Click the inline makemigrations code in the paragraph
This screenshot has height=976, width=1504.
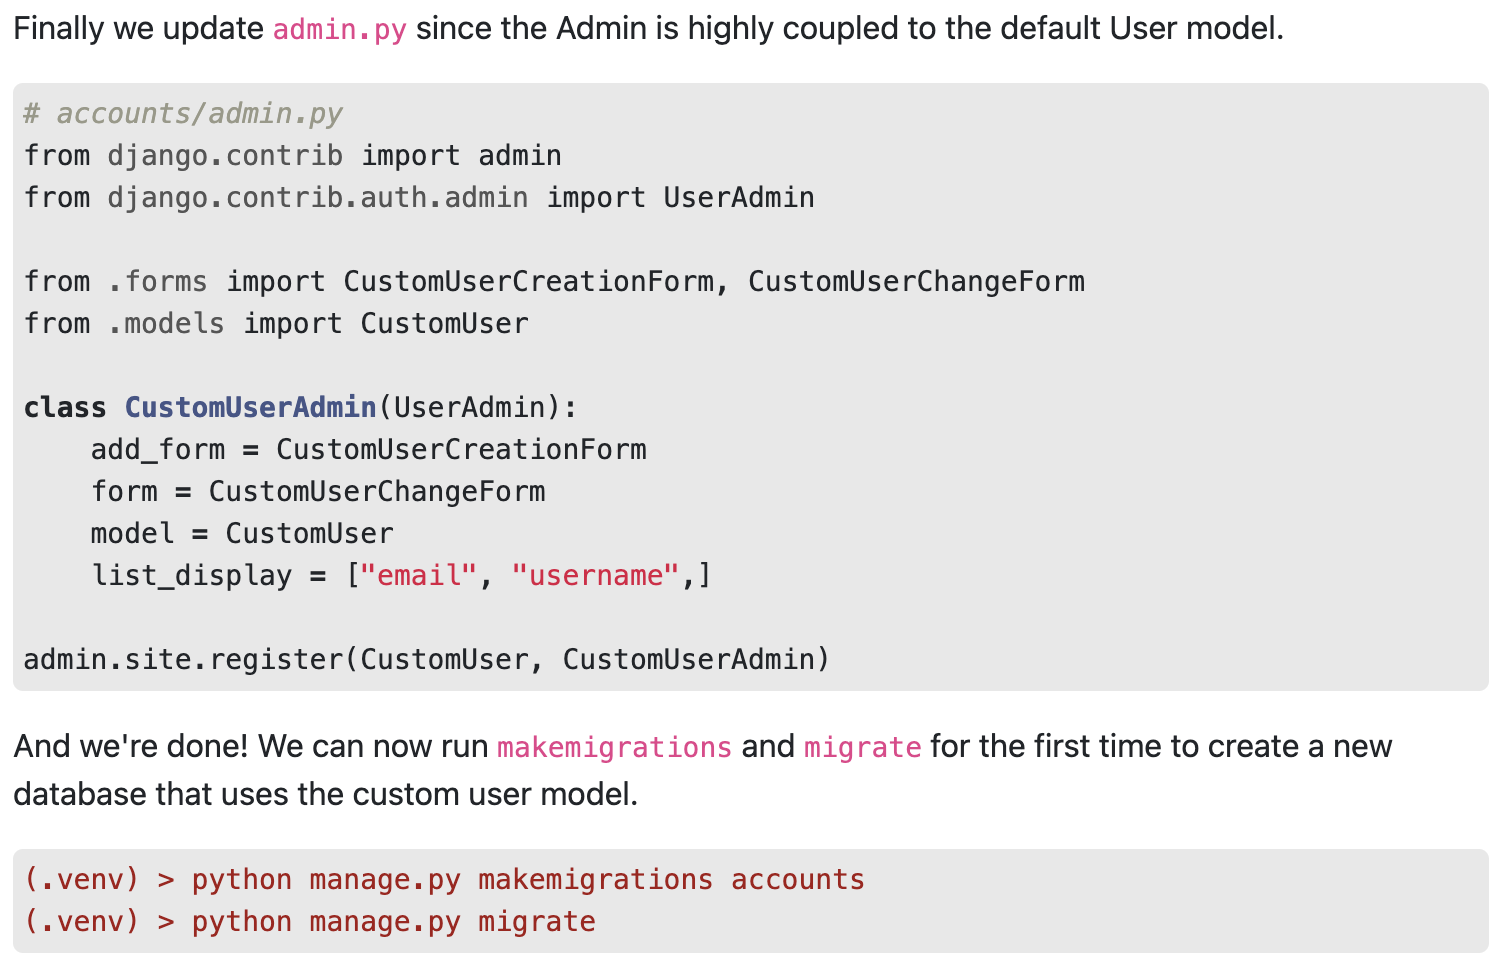click(x=614, y=747)
